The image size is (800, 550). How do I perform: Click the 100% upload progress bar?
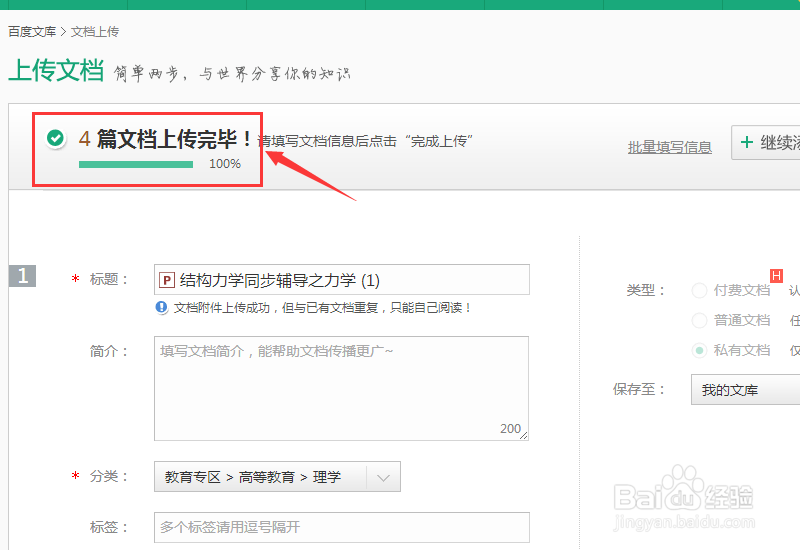tap(136, 164)
